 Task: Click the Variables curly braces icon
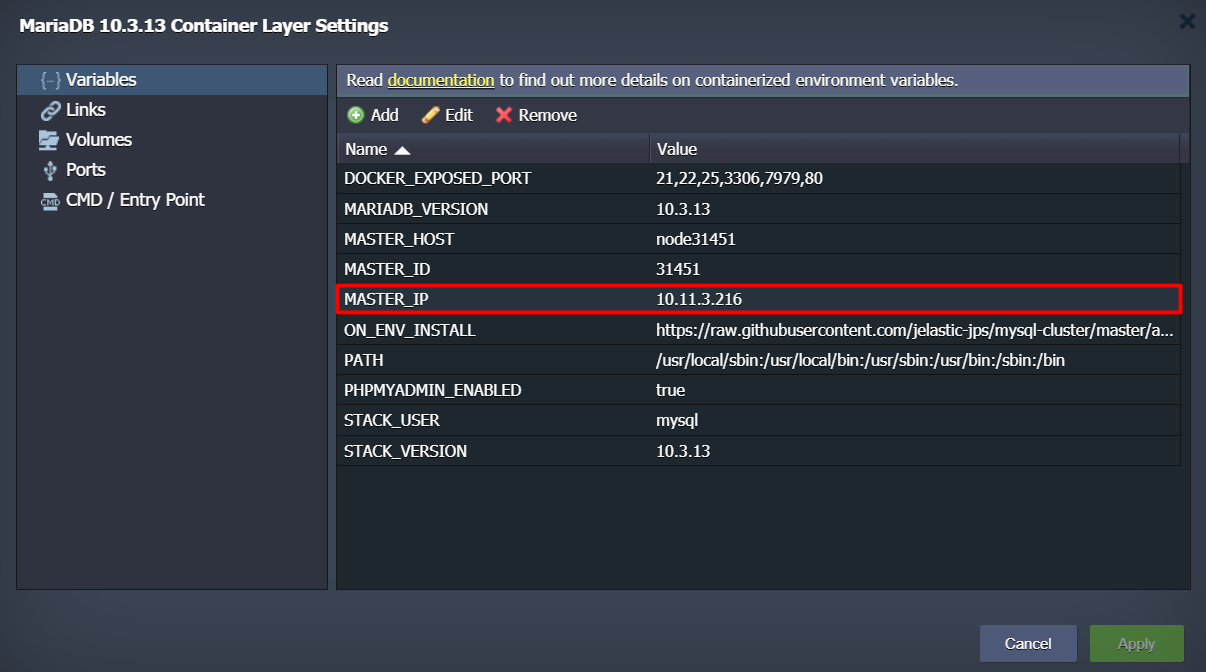click(x=50, y=80)
